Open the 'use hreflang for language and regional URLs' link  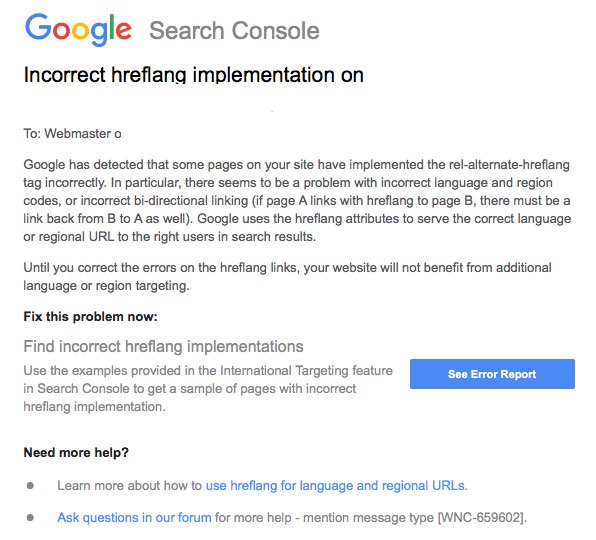[335, 486]
